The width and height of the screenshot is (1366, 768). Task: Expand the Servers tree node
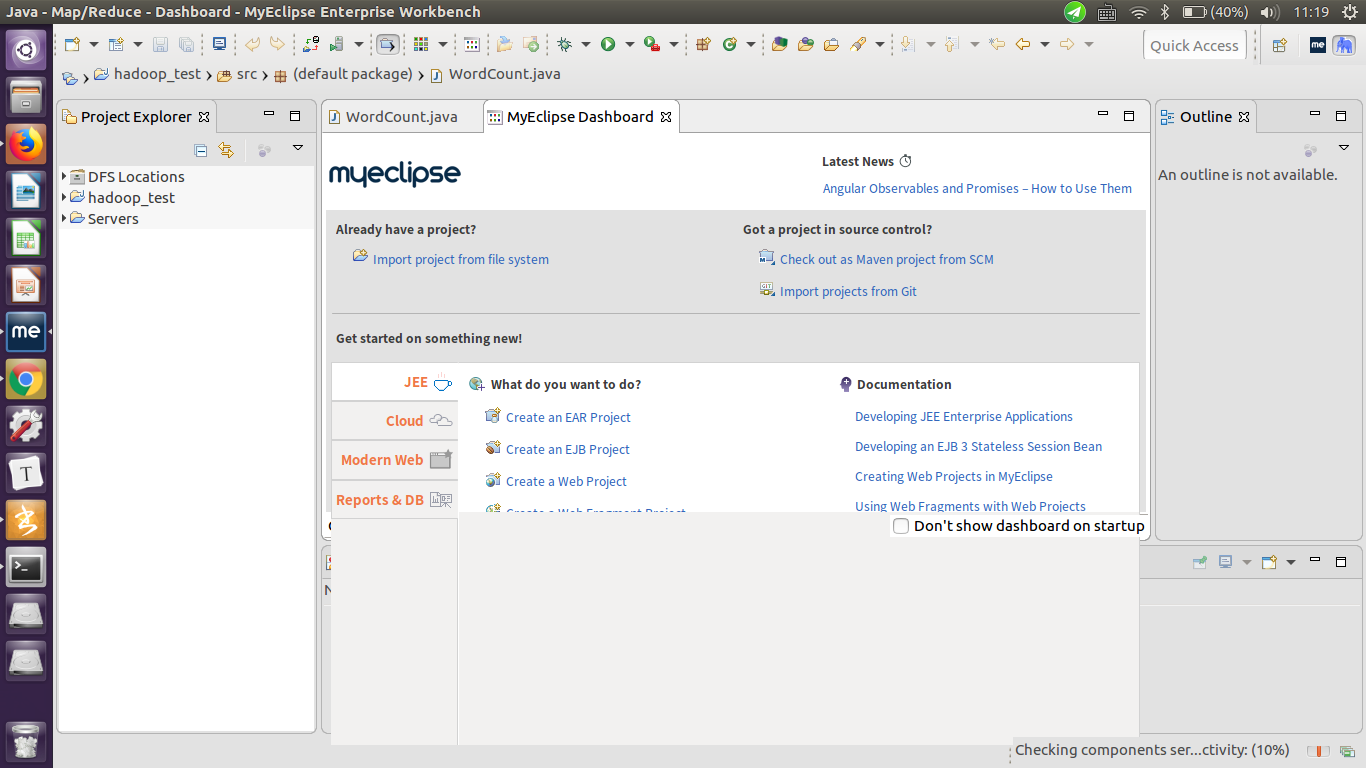coord(64,218)
